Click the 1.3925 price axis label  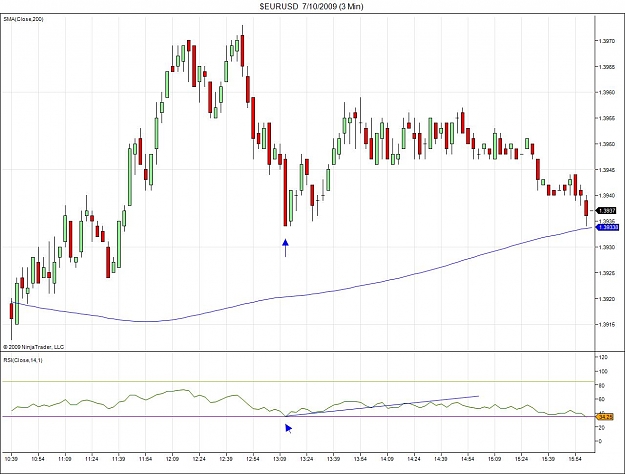coord(607,273)
